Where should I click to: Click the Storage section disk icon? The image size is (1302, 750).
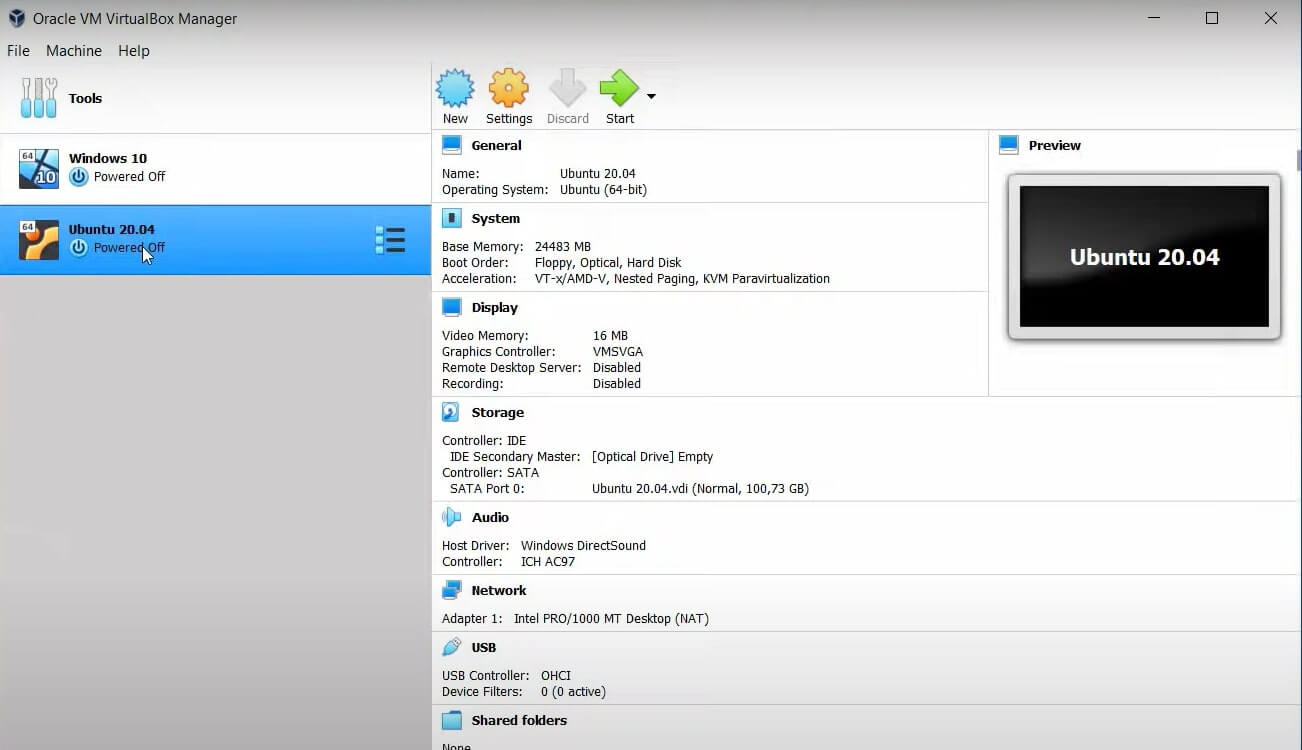click(x=452, y=412)
